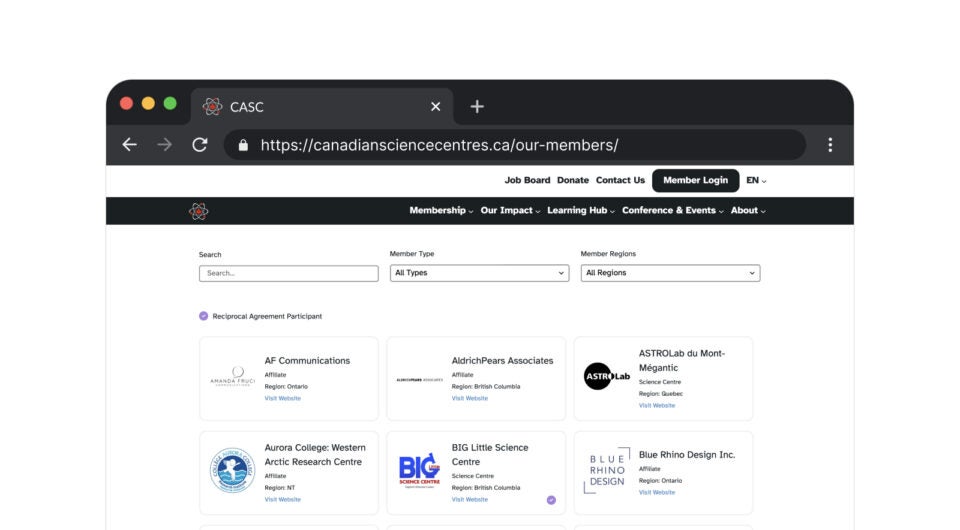Click the padlock site security icon
Screen dimensions: 960x530
pyautogui.click(x=243, y=145)
